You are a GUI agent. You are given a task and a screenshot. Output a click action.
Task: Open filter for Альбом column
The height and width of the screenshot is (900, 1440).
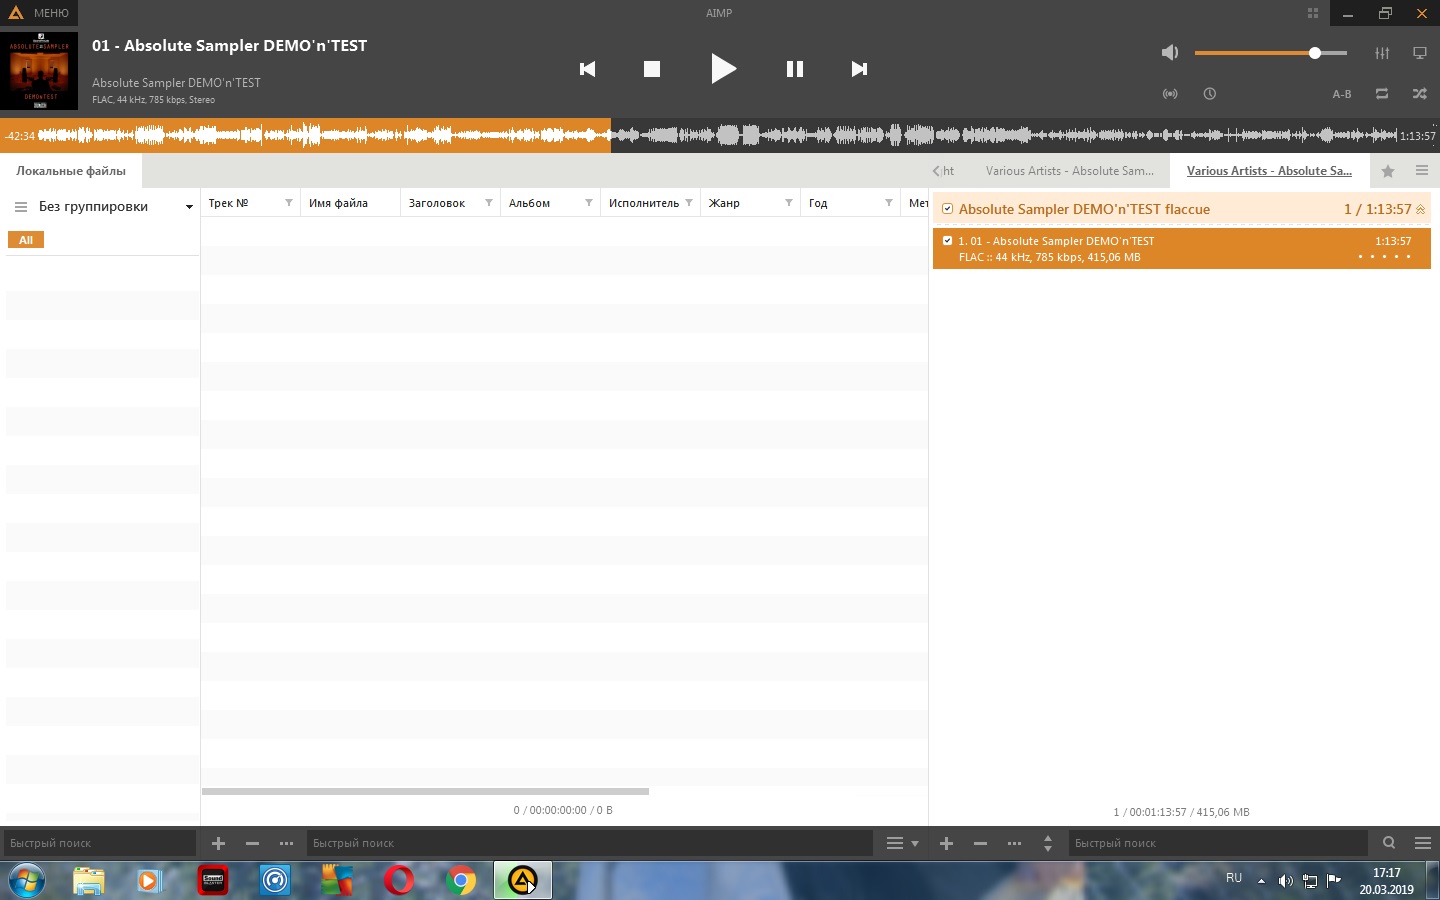(x=589, y=203)
